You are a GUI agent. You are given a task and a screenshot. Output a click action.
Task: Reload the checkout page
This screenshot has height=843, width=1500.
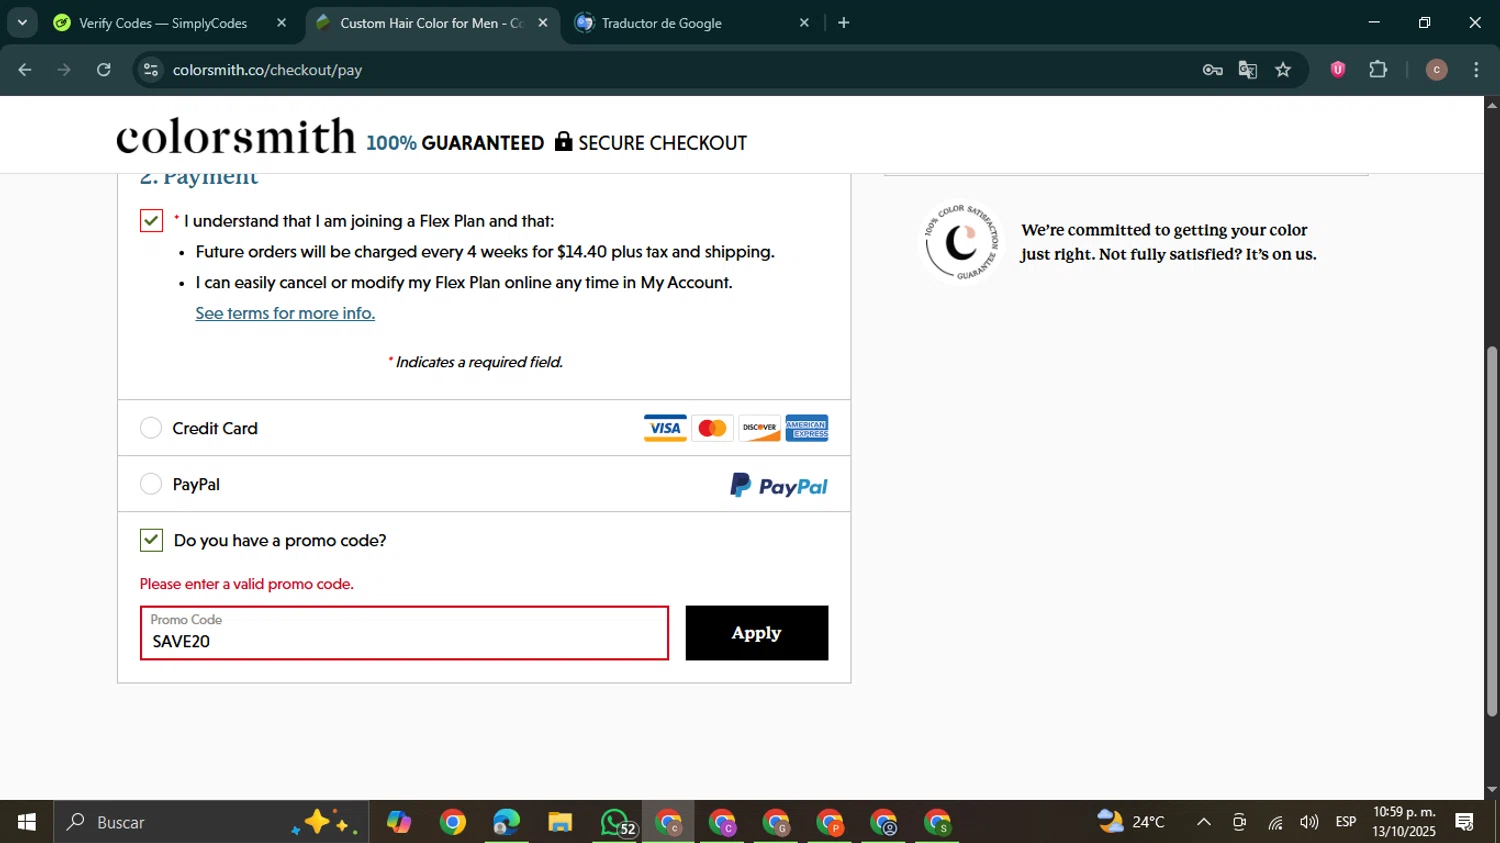pyautogui.click(x=104, y=70)
